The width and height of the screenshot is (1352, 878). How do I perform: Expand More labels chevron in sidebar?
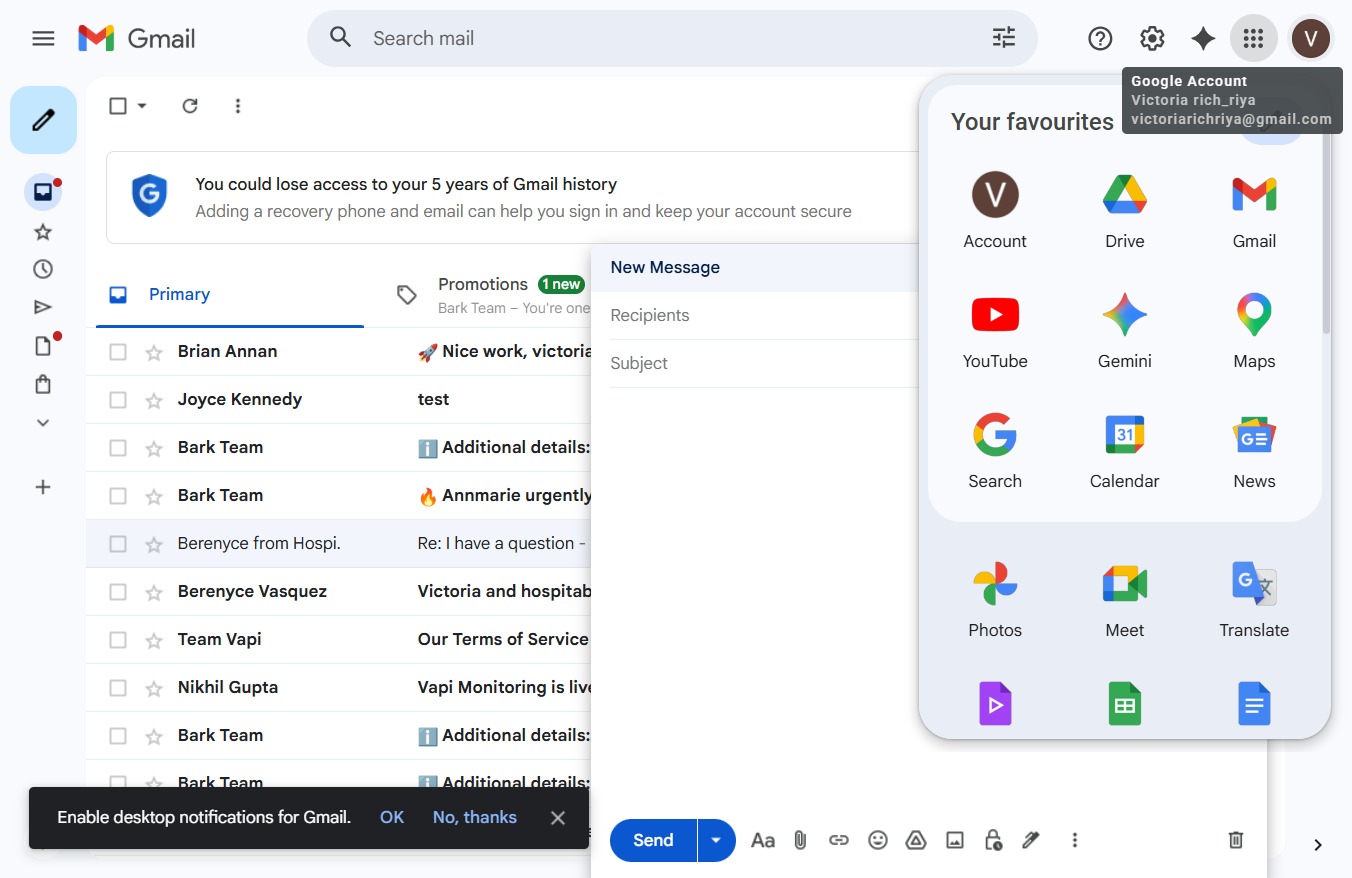(43, 423)
